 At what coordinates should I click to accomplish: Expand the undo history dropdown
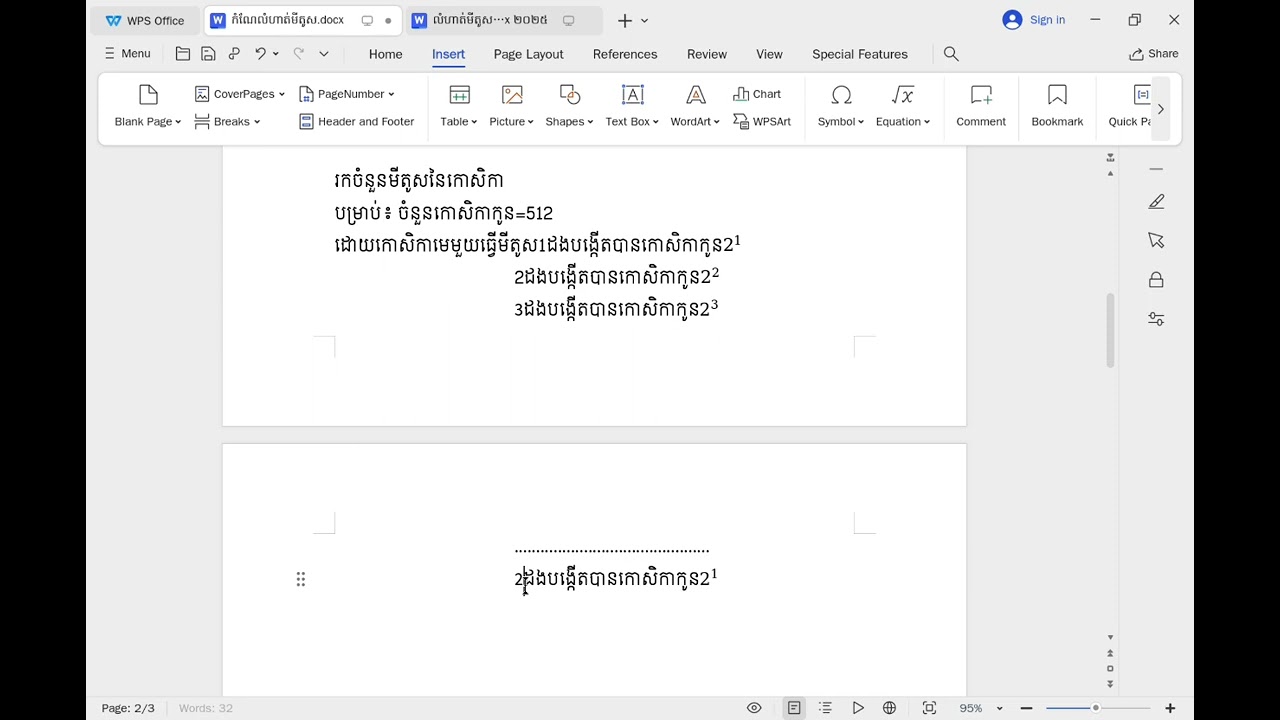[276, 54]
